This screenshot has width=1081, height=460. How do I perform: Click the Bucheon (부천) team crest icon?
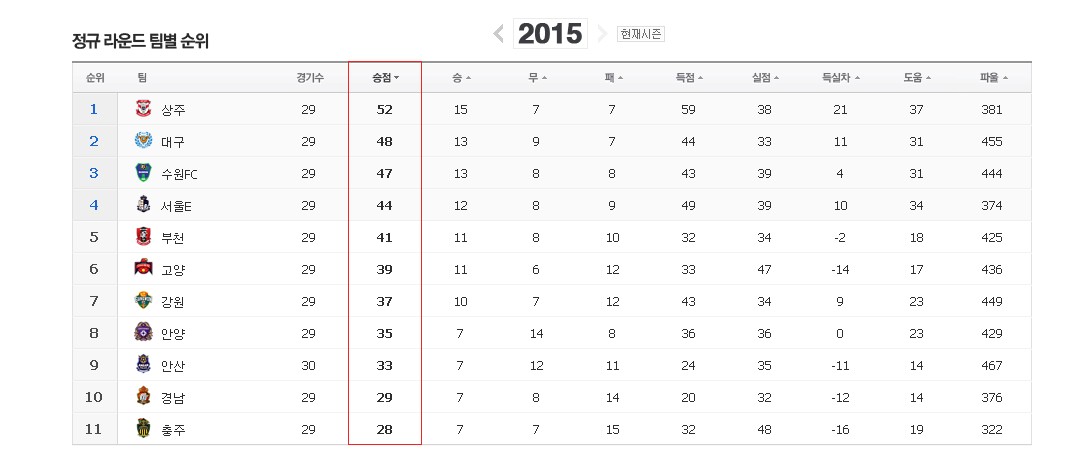point(144,237)
